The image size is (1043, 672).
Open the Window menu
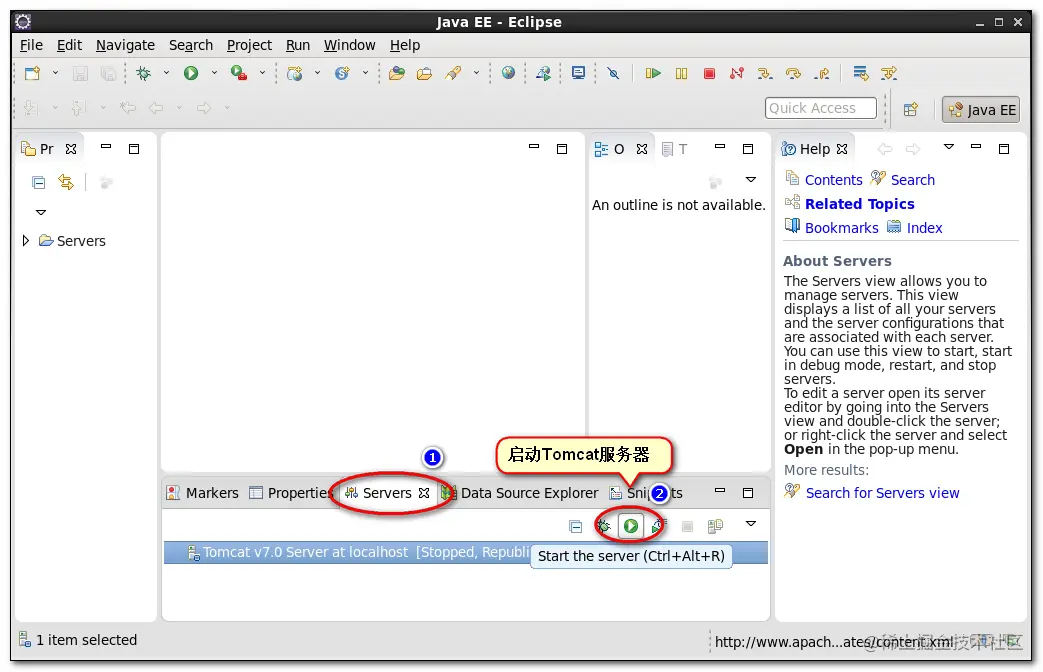coord(349,45)
